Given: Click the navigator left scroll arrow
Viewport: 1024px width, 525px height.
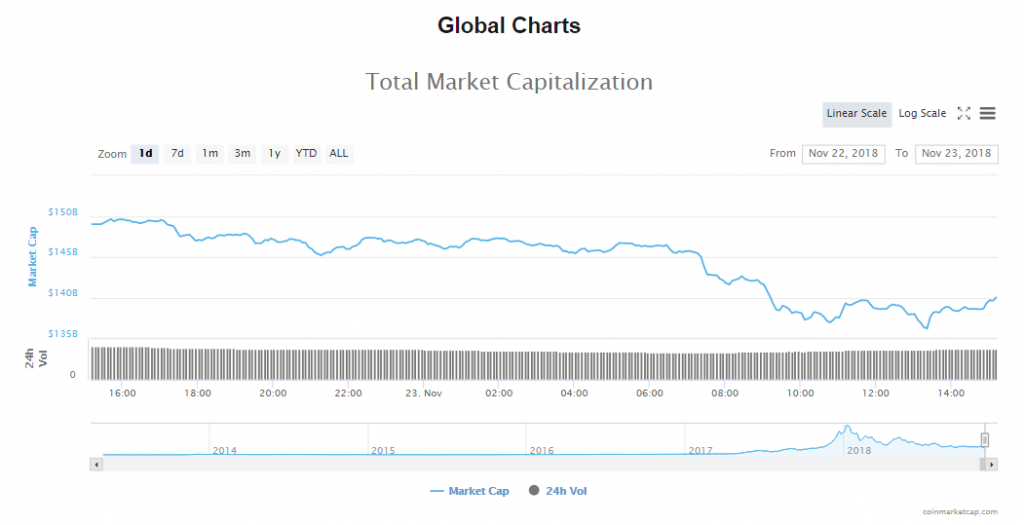Looking at the screenshot, I should click(x=96, y=464).
